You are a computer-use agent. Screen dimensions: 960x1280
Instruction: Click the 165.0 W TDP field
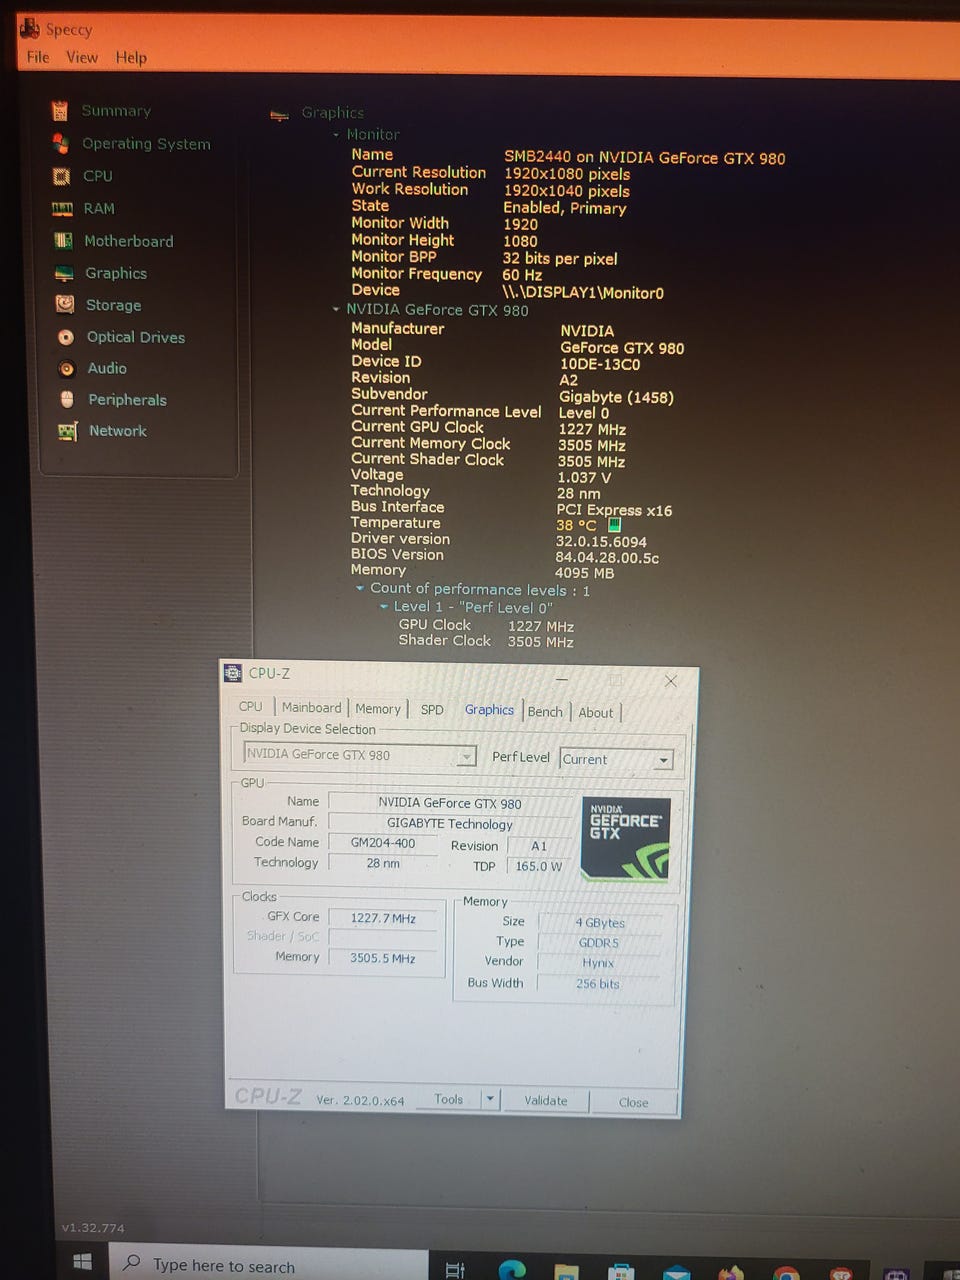tap(539, 866)
